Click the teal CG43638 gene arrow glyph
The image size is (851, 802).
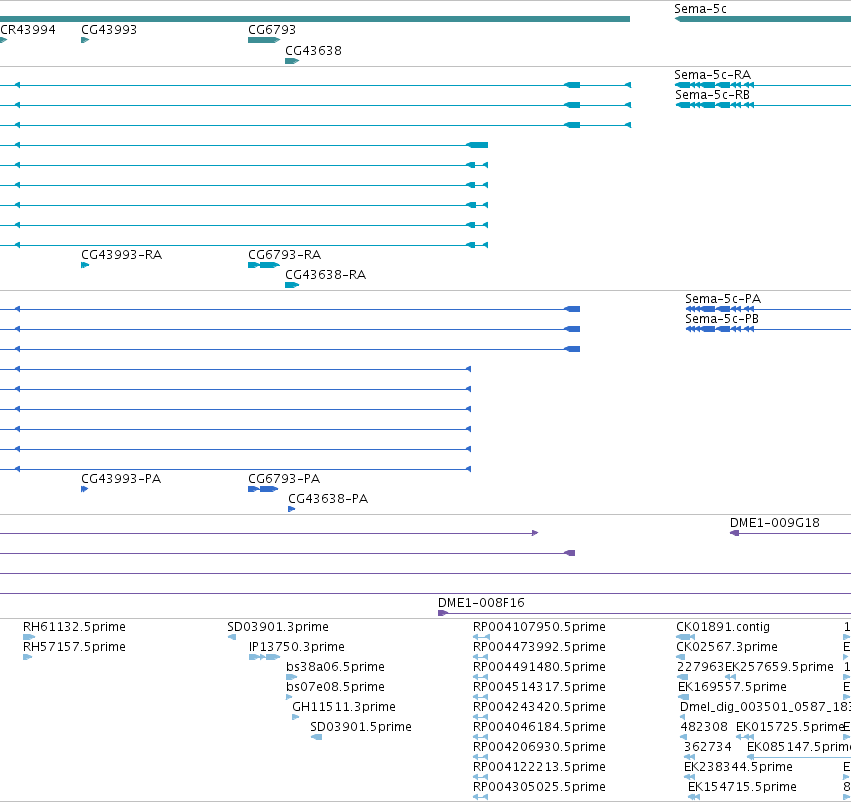[x=292, y=61]
